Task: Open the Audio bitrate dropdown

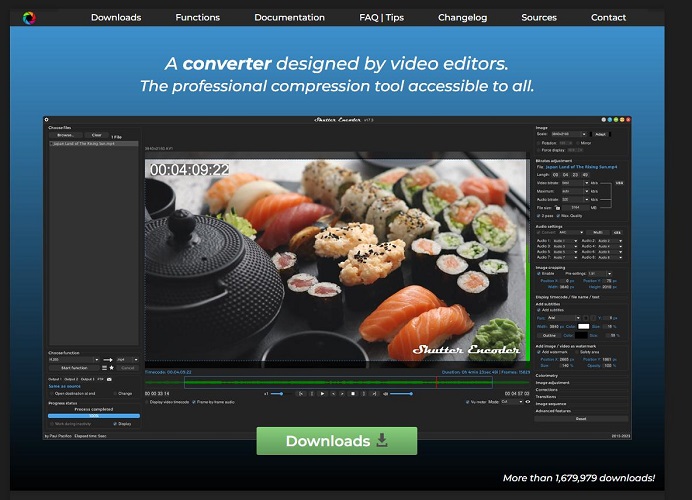Action: (x=575, y=199)
